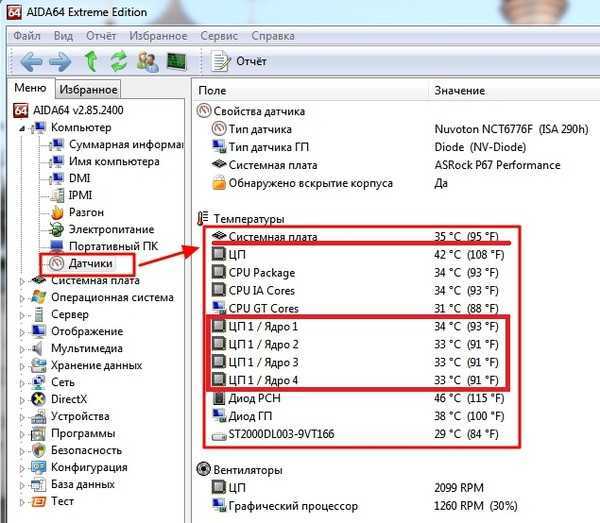Collapse the Компьютер tree node
Viewport: 600px width, 523px height.
click(x=22, y=128)
